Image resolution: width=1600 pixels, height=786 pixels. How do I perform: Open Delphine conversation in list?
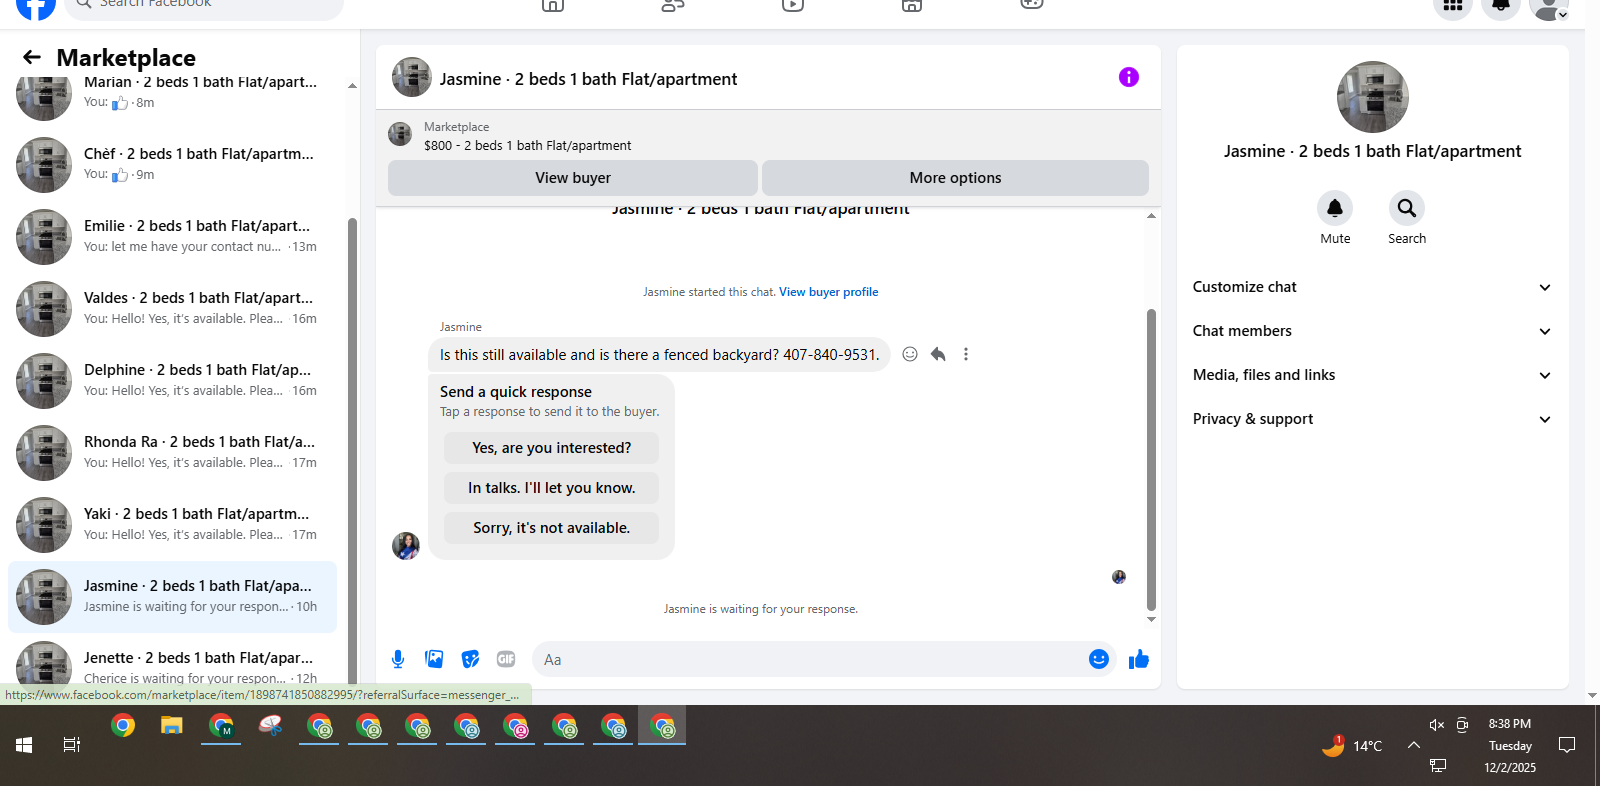pos(172,380)
